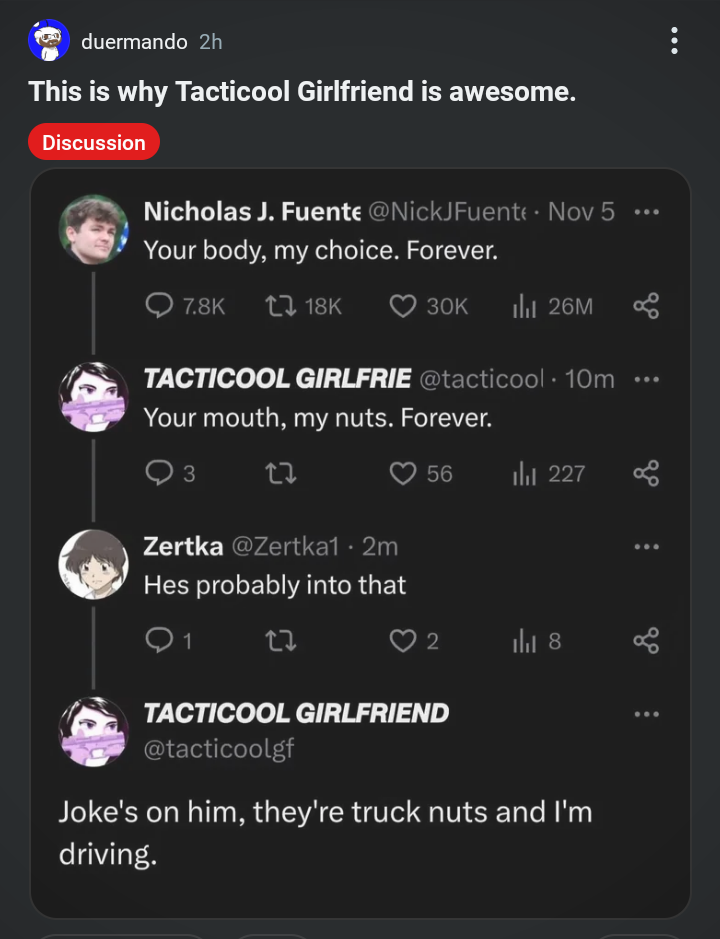Open the post's three-dot overflow menu

coord(675,41)
